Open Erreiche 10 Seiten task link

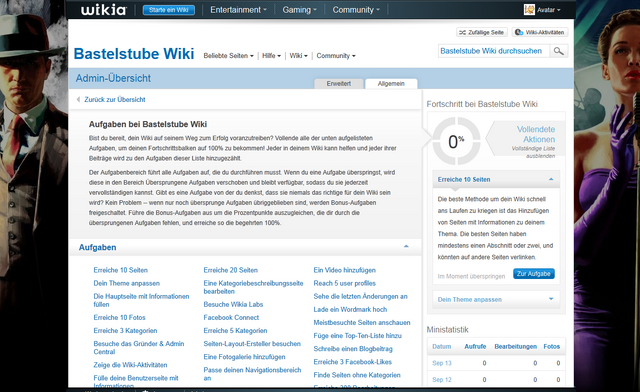click(x=120, y=270)
